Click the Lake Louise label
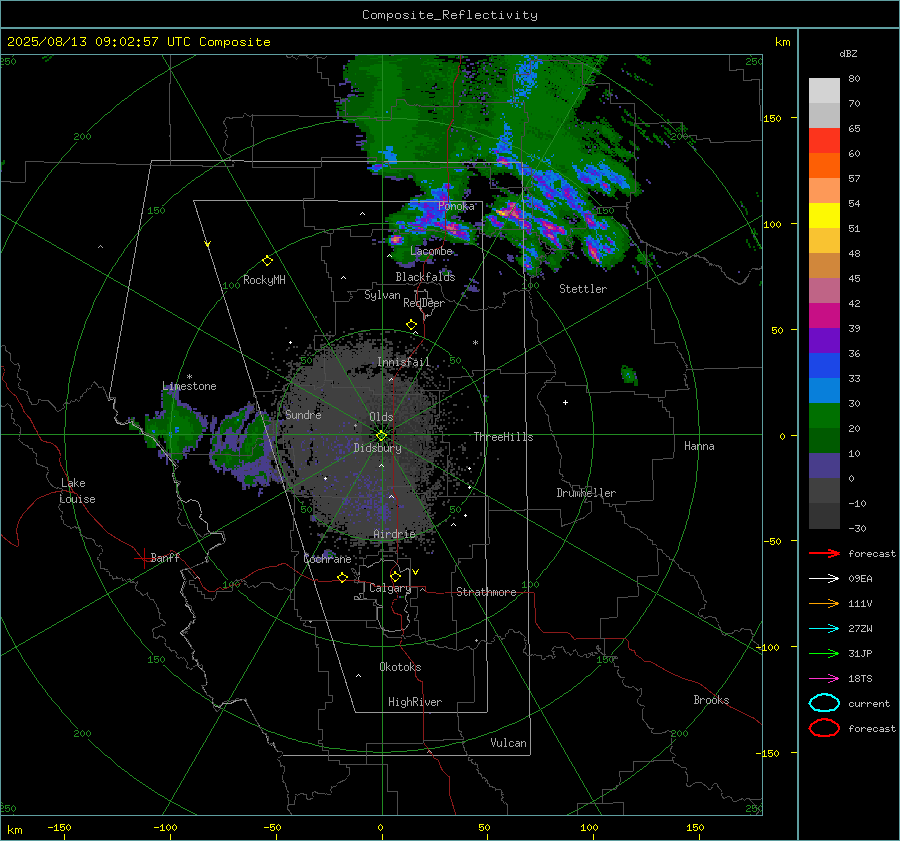Image resolution: width=900 pixels, height=841 pixels. point(77,491)
